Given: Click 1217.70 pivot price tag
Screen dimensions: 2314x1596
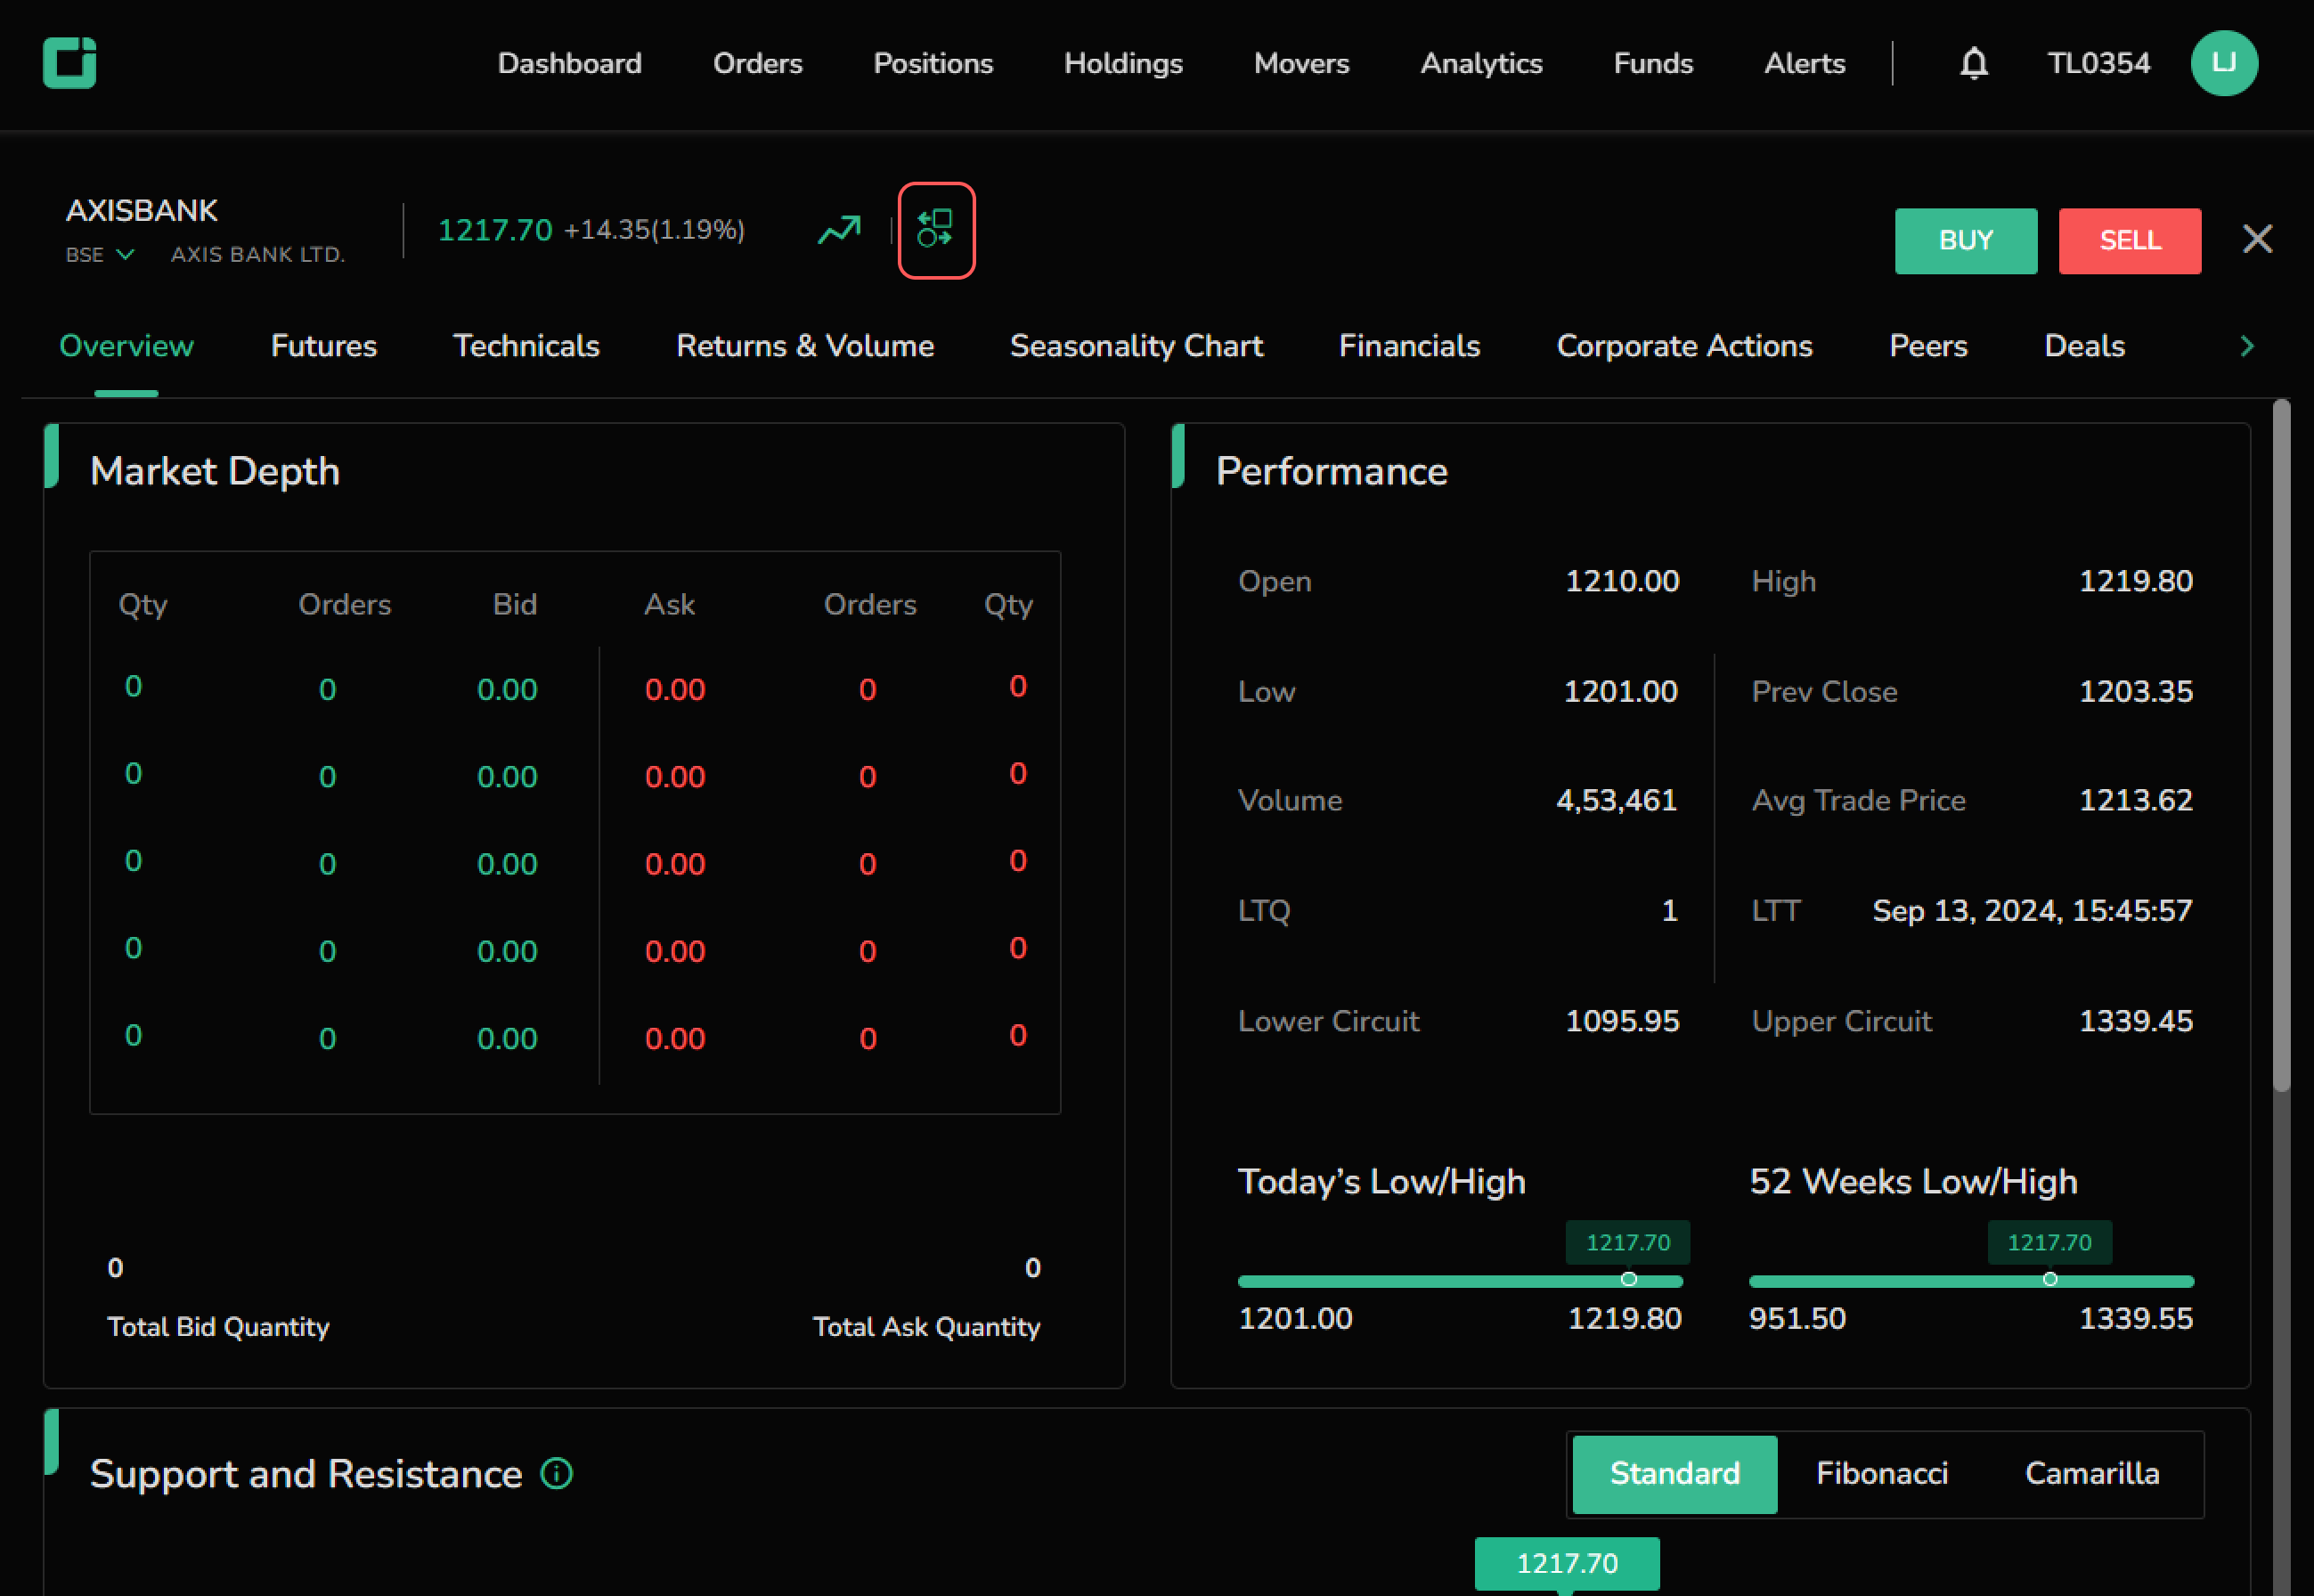Looking at the screenshot, I should tap(1567, 1563).
